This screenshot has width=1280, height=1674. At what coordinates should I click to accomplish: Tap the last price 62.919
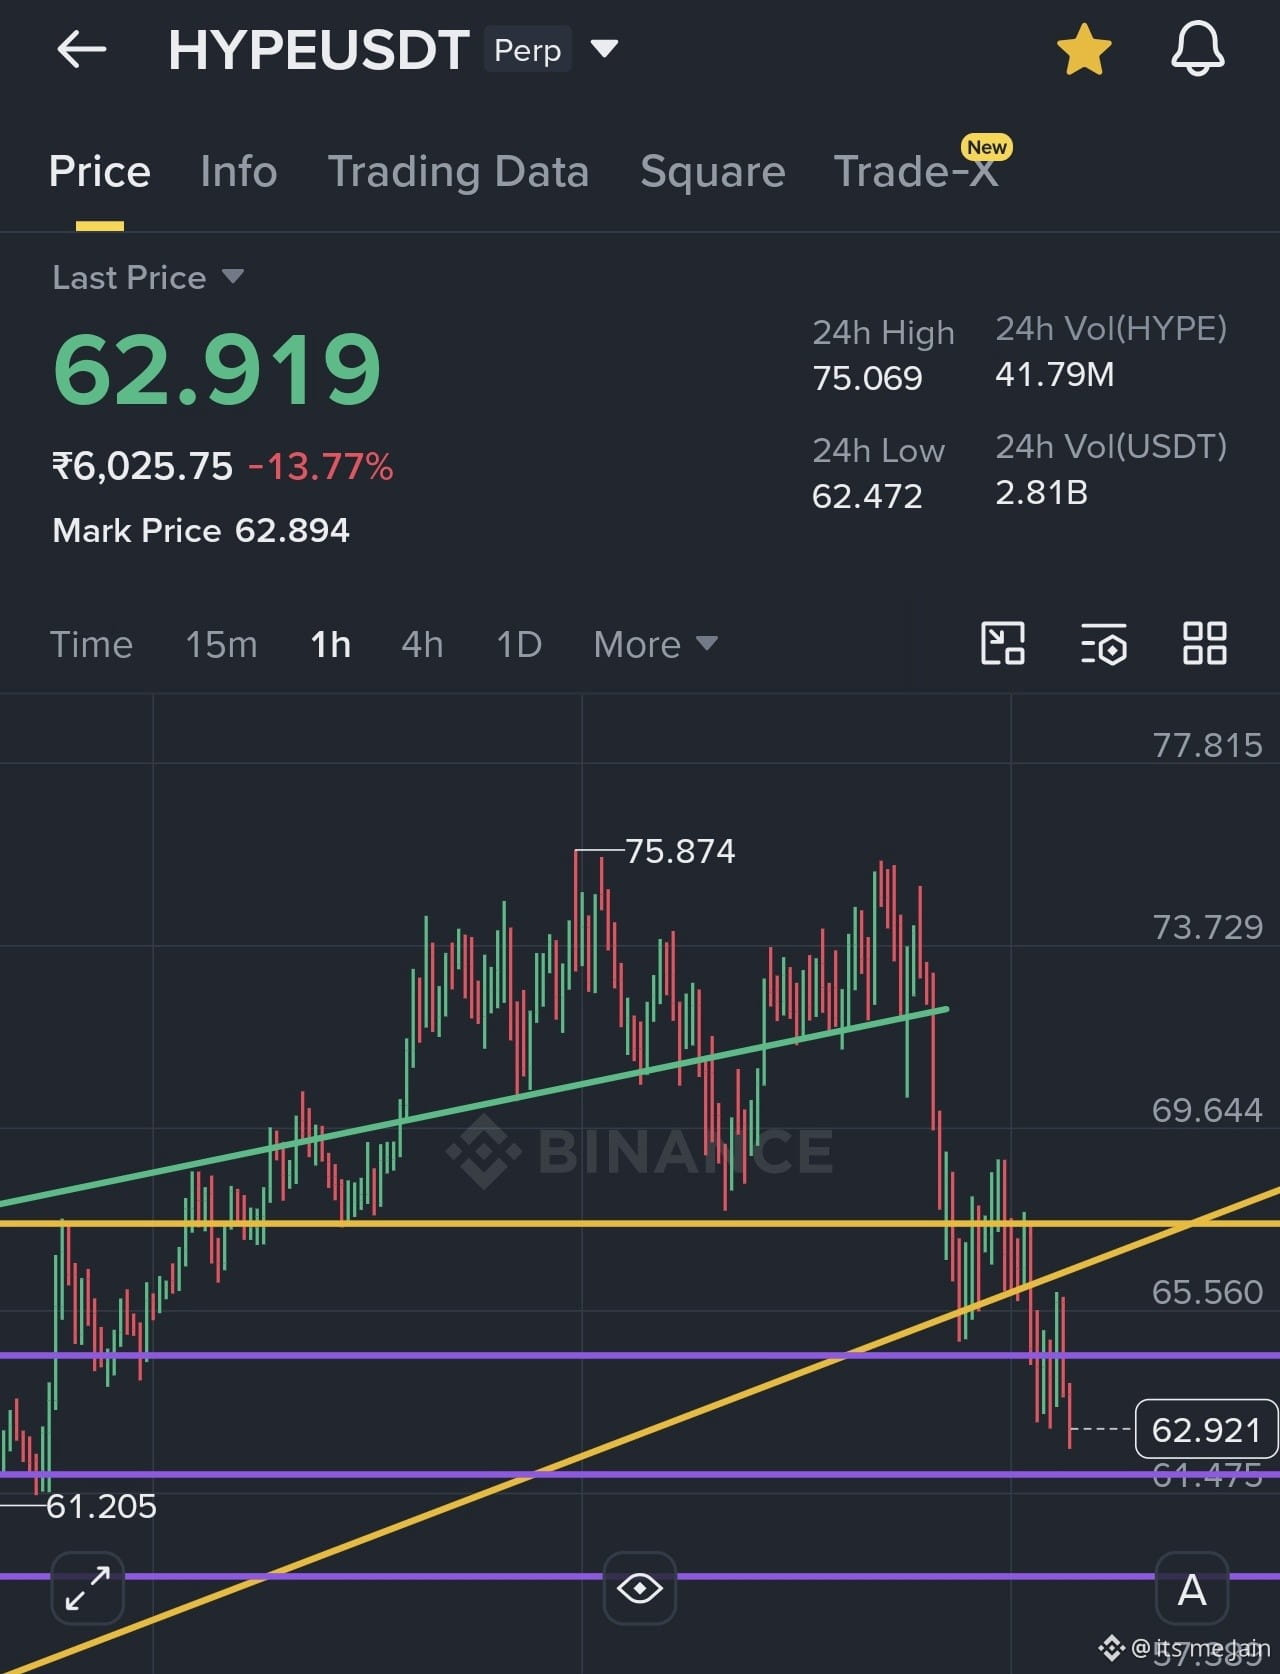tap(217, 369)
